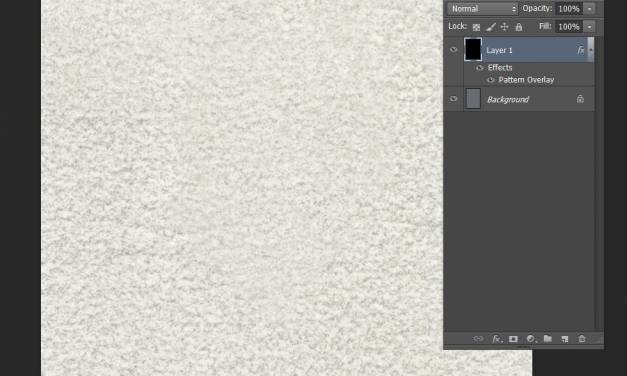This screenshot has height=376, width=627.
Task: Delete layer with trash icon
Action: click(582, 339)
